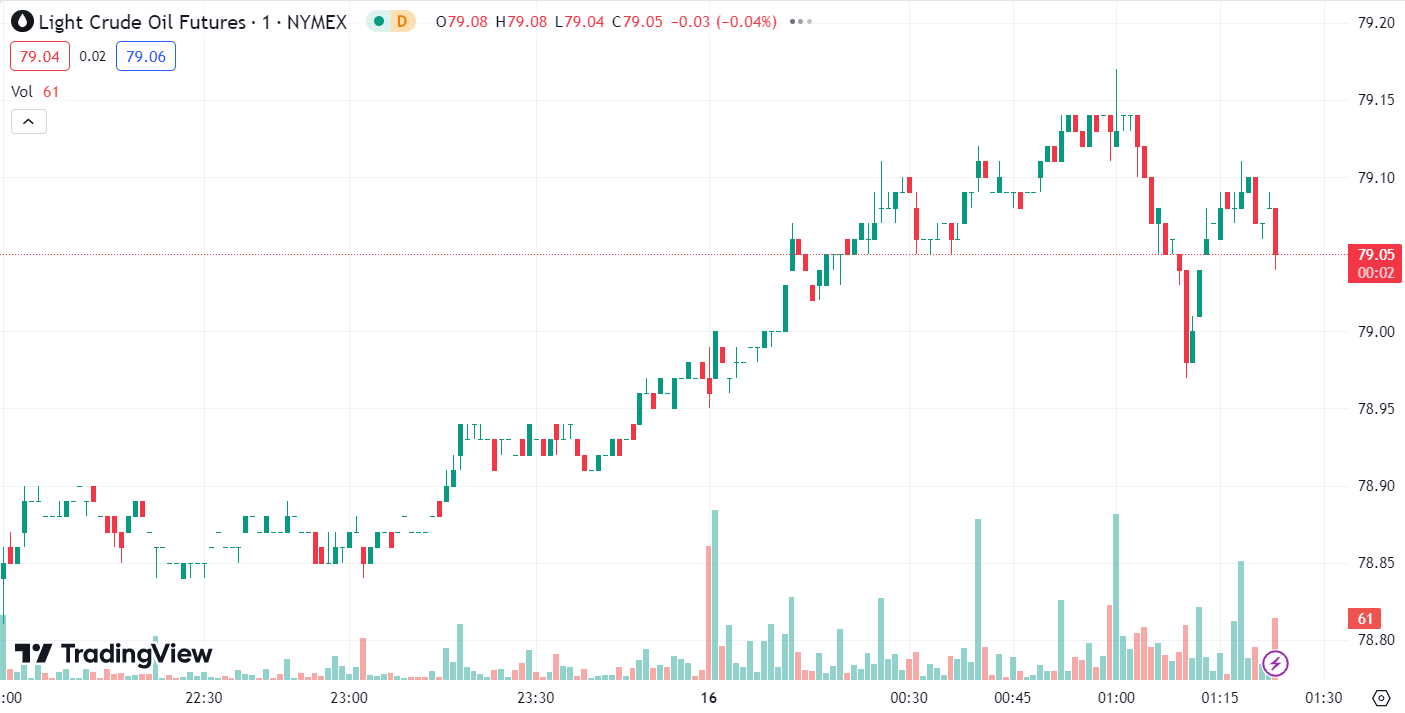Click the 0.02 spread value
This screenshot has width=1405, height=713.
click(92, 56)
